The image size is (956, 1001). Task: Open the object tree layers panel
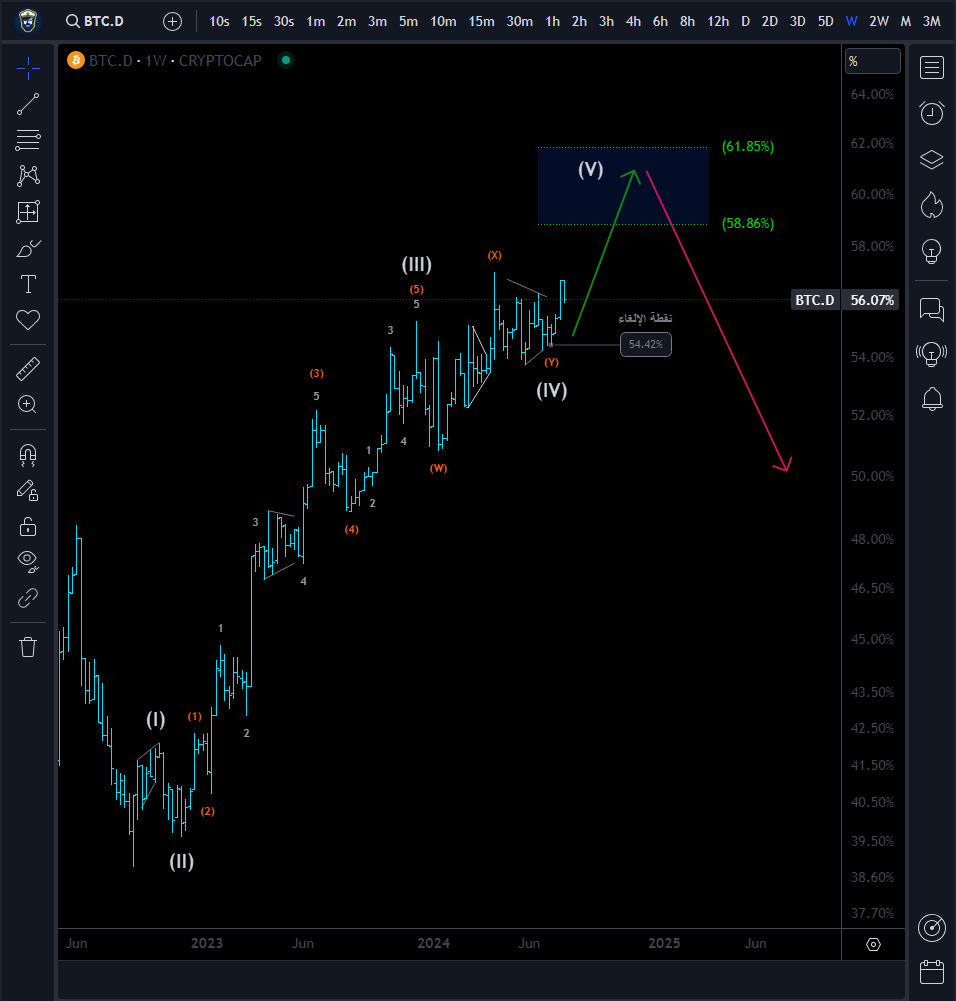pyautogui.click(x=932, y=160)
